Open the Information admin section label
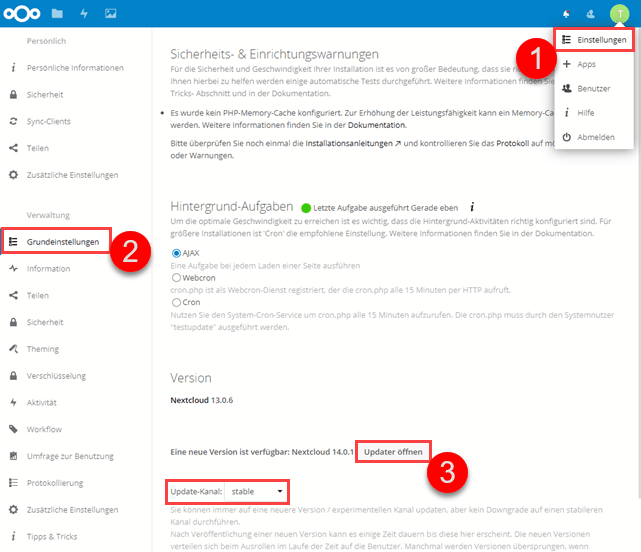The image size is (641, 552). [x=49, y=269]
